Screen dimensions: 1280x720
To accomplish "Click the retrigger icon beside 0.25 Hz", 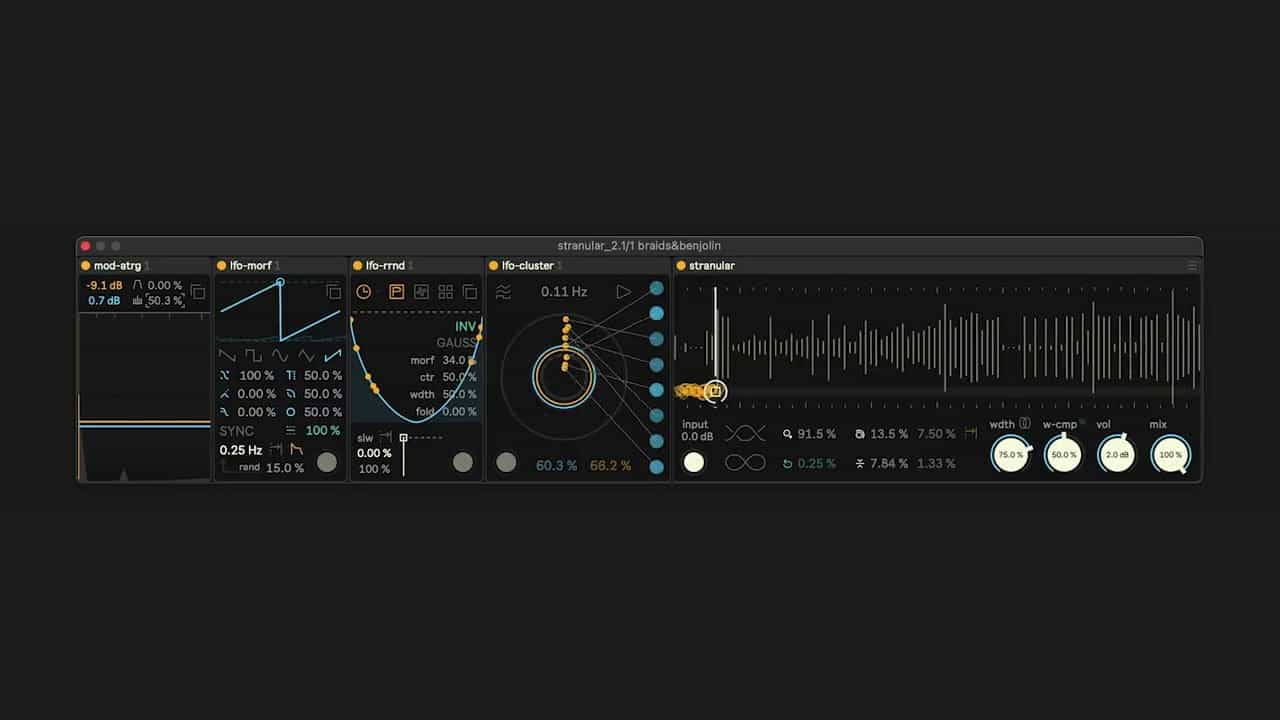I will point(276,450).
